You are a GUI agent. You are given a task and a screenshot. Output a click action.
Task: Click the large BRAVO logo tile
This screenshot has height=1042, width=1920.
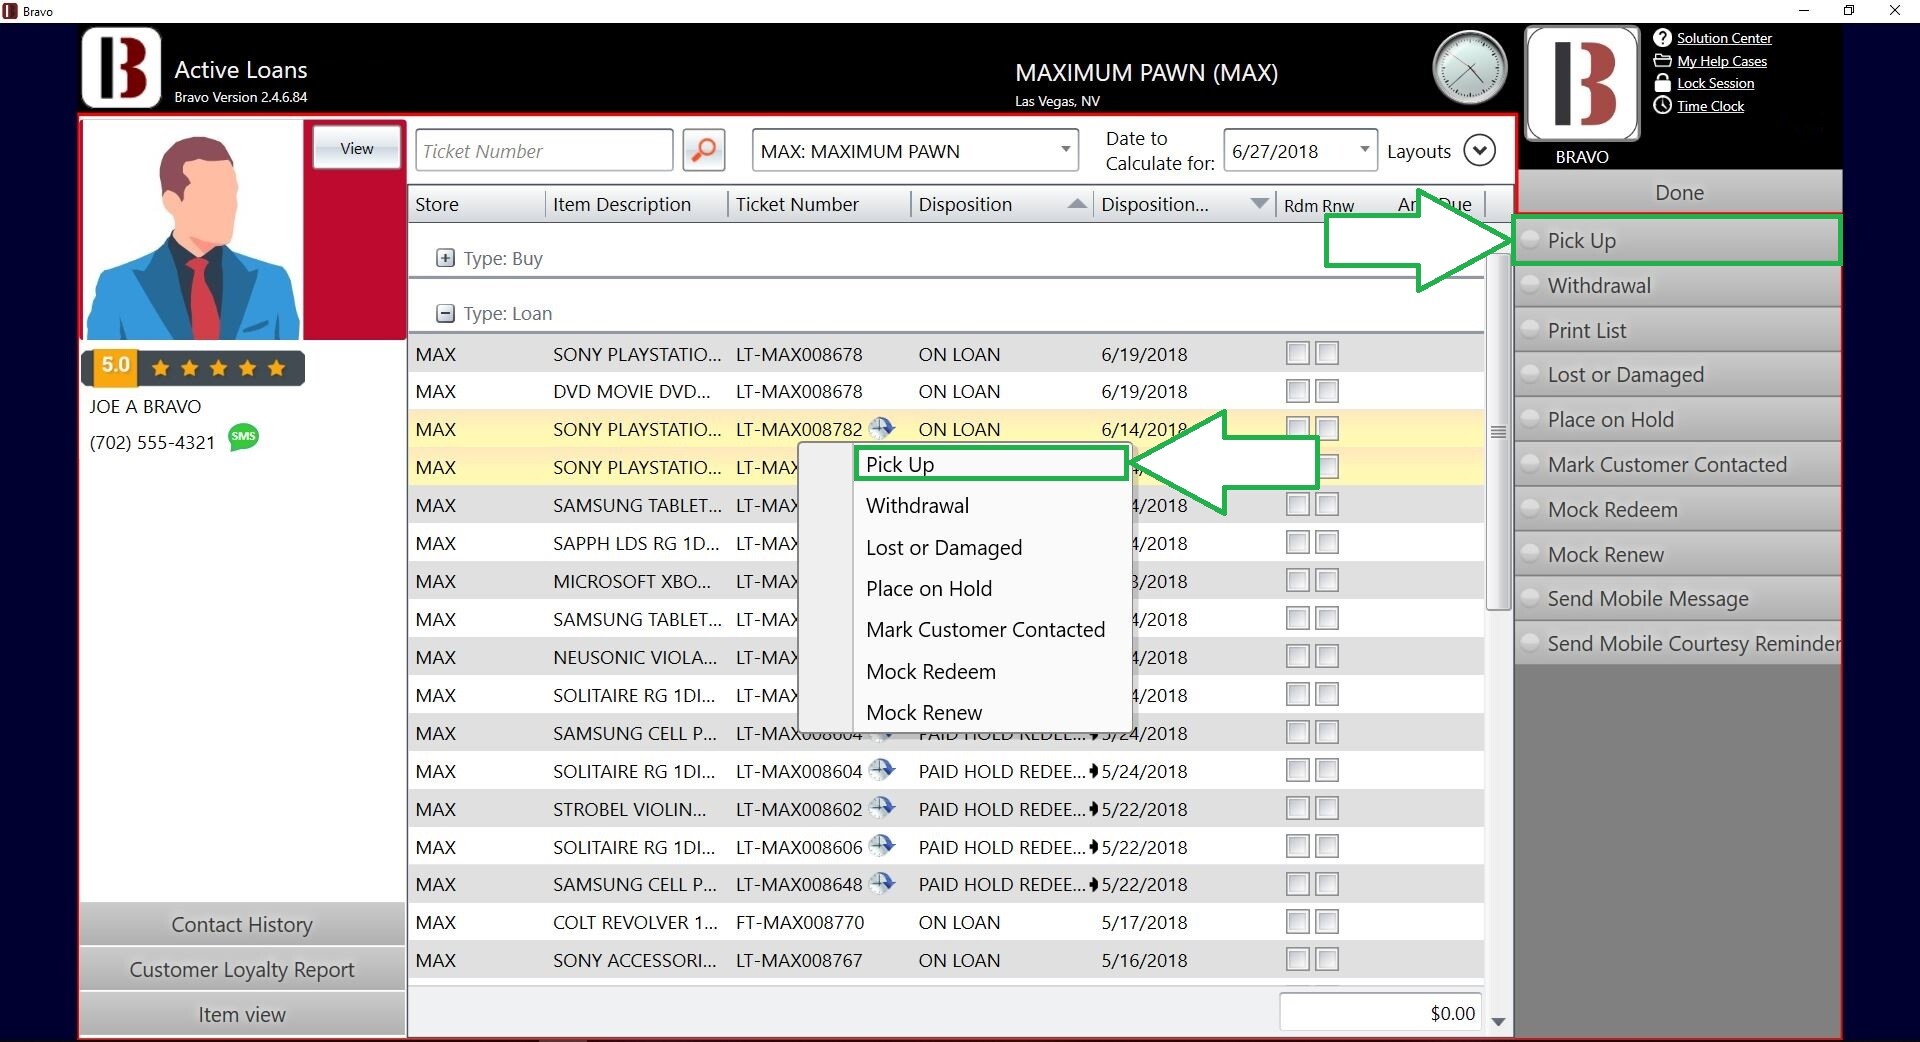pyautogui.click(x=1582, y=84)
